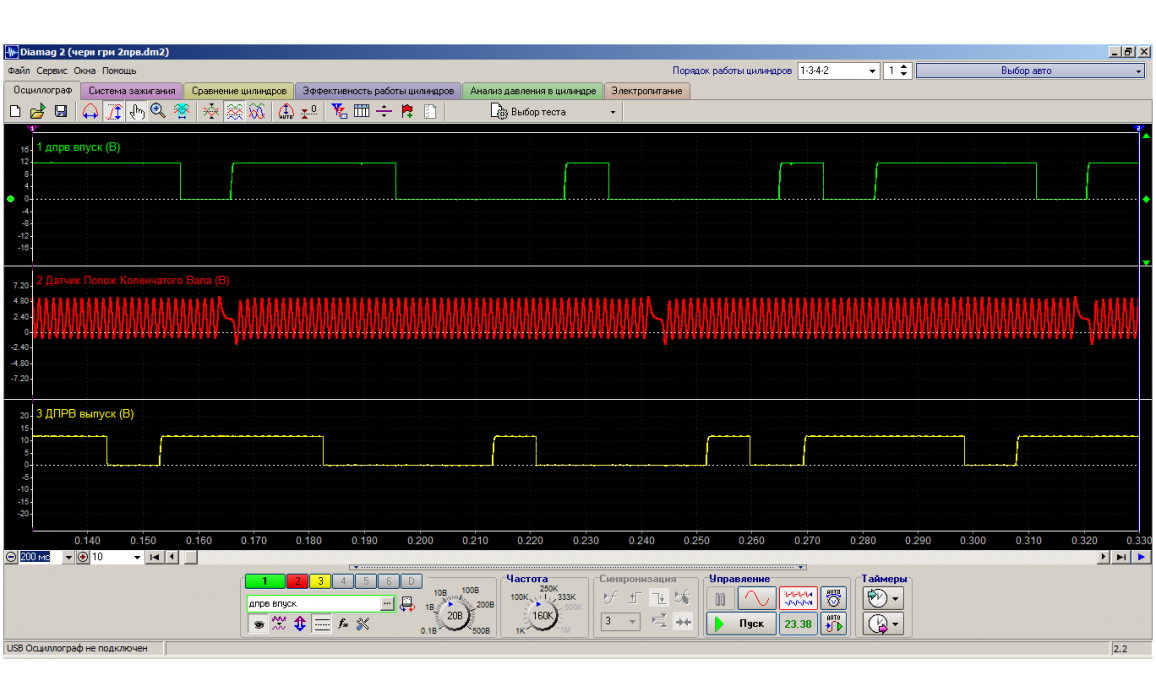Open the Файл menu
1156x700 pixels.
pos(18,71)
